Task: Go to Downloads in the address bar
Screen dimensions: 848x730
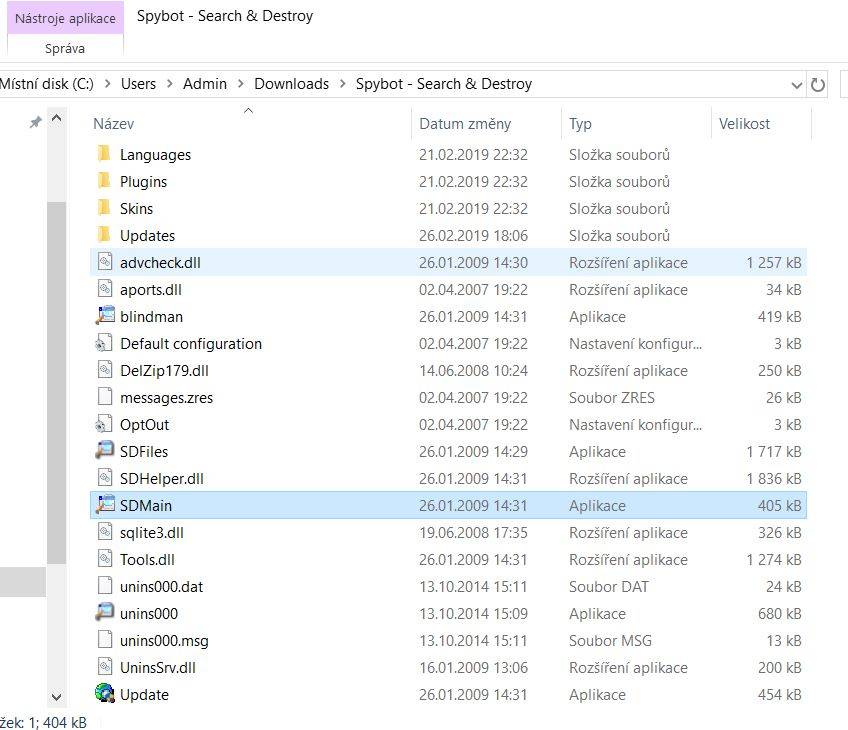Action: point(292,84)
